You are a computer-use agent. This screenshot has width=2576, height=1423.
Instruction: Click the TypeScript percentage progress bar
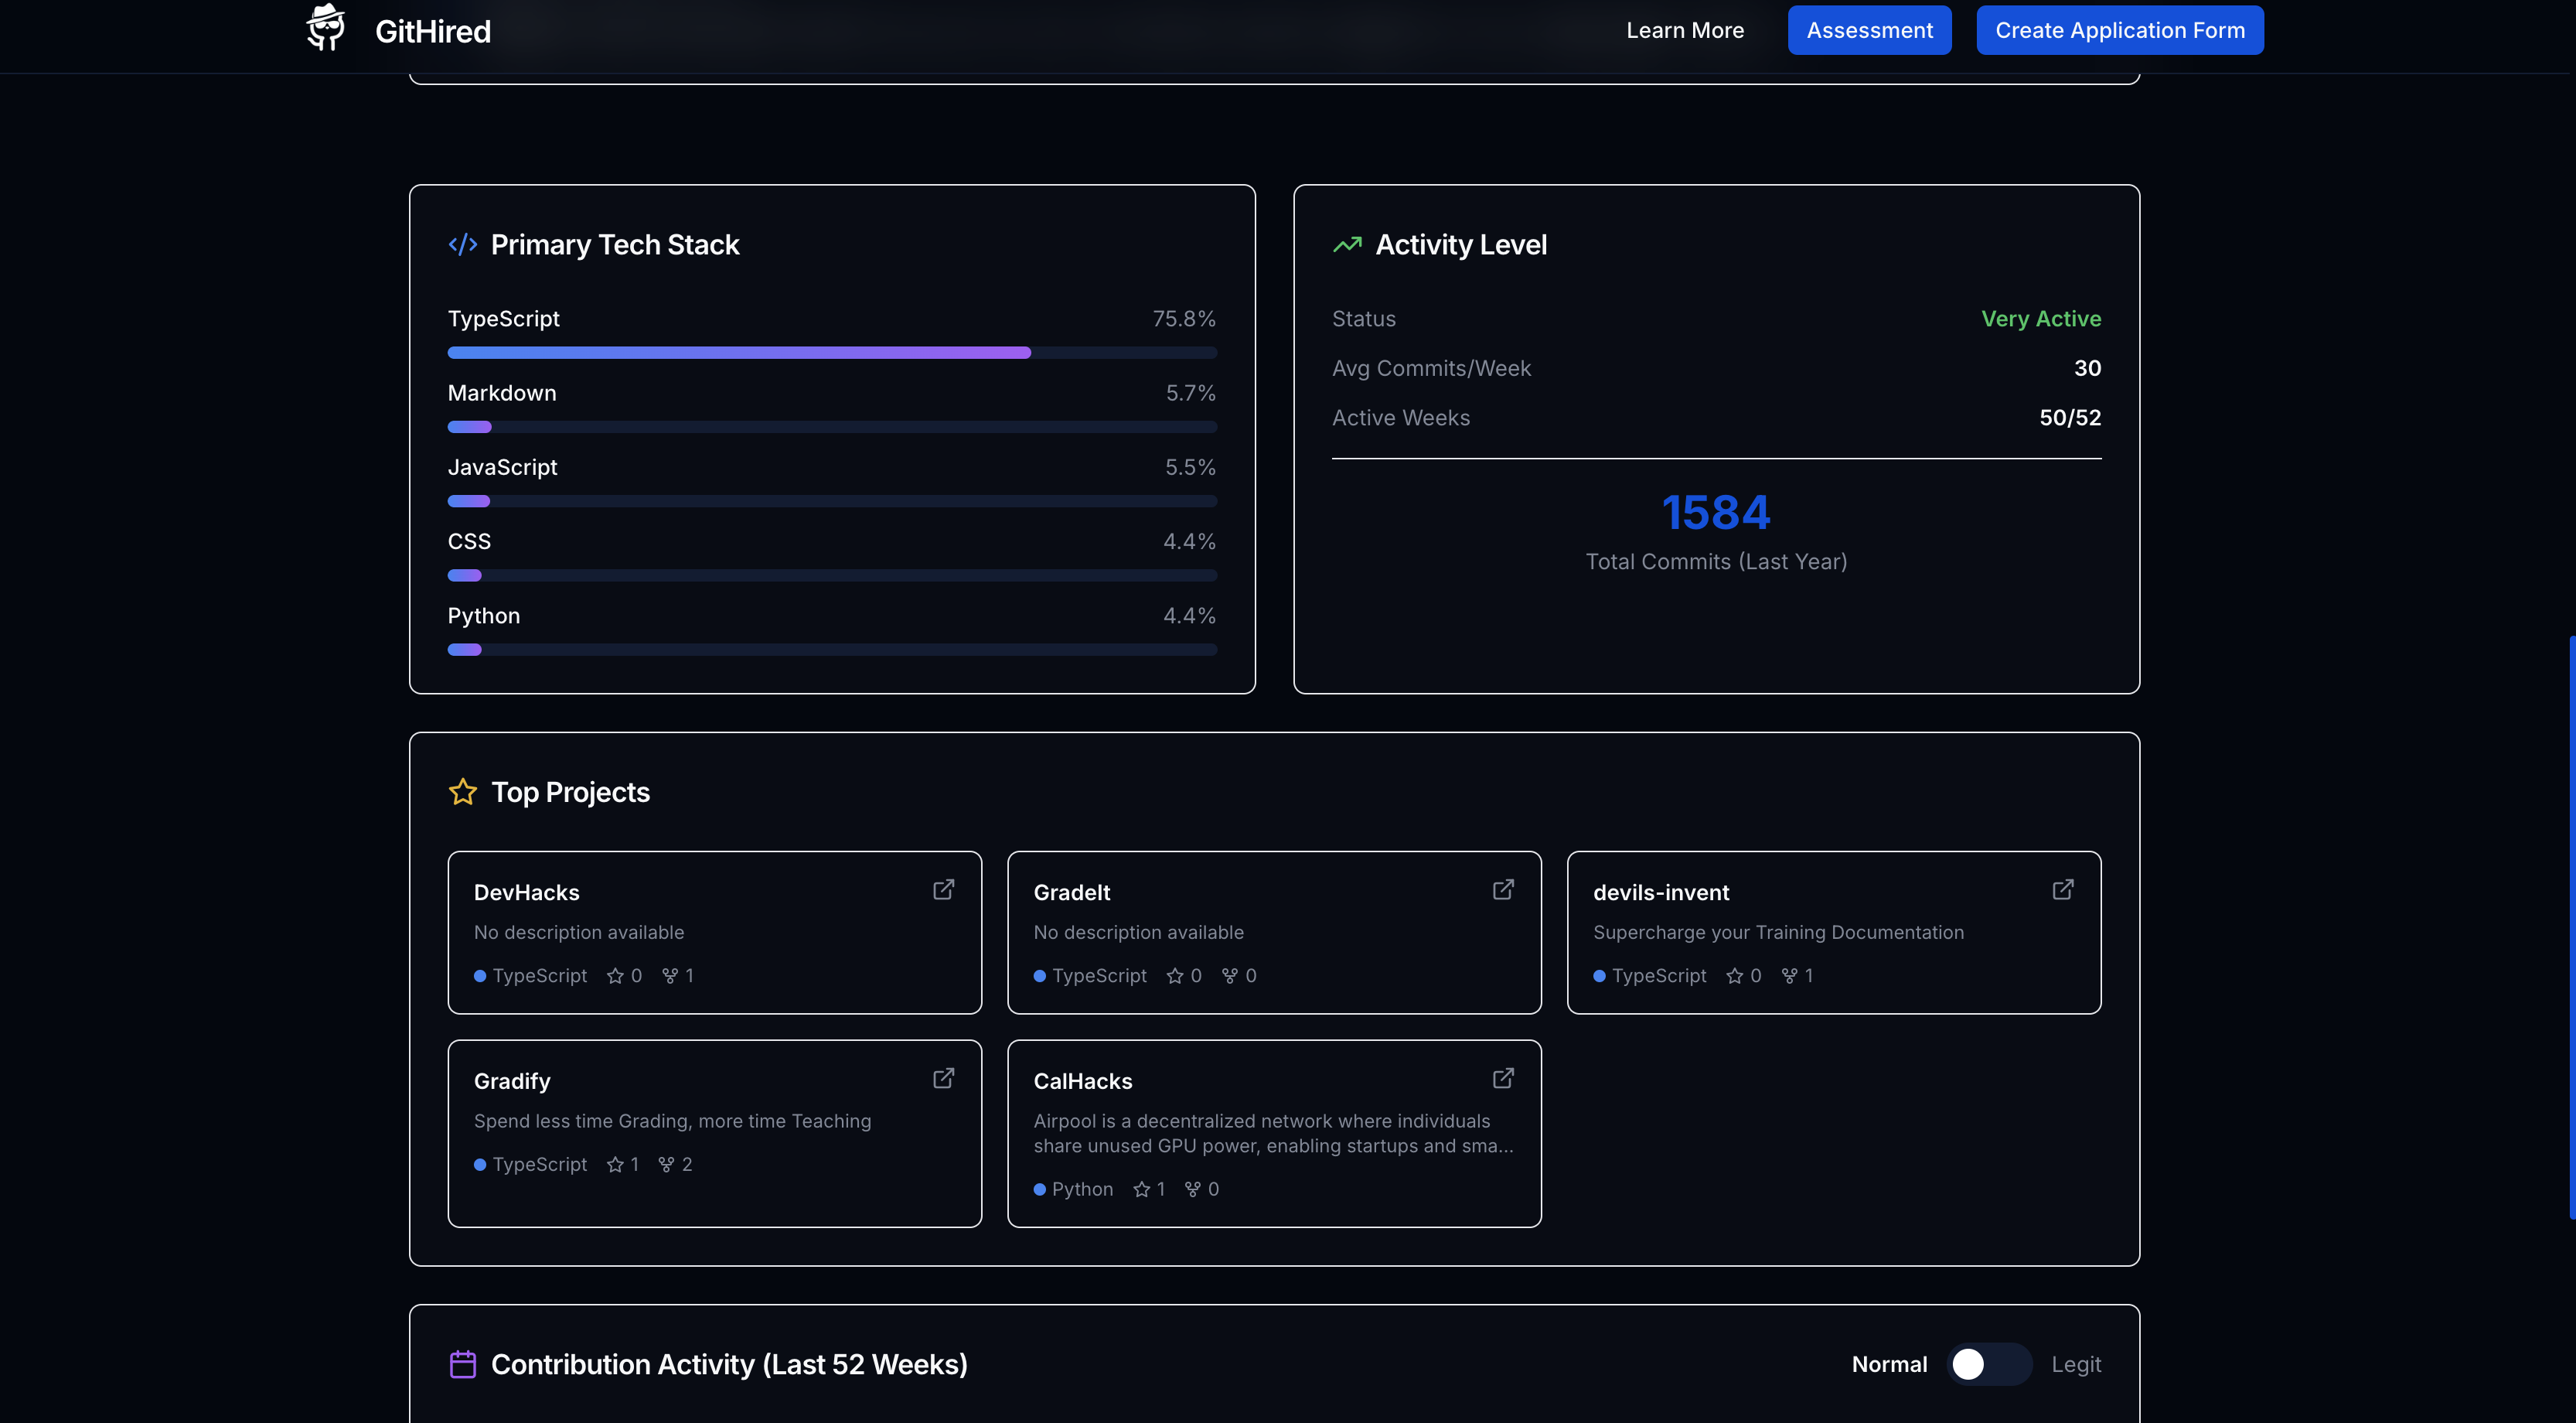point(831,353)
